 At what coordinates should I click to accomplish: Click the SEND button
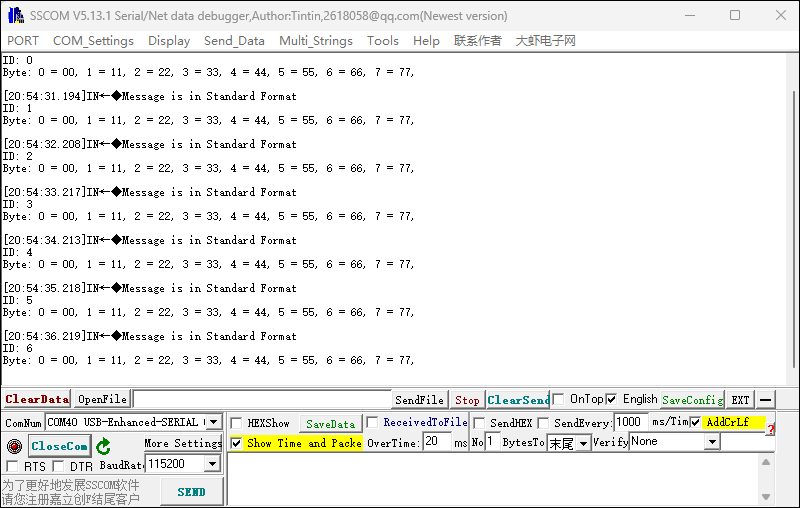(x=191, y=492)
